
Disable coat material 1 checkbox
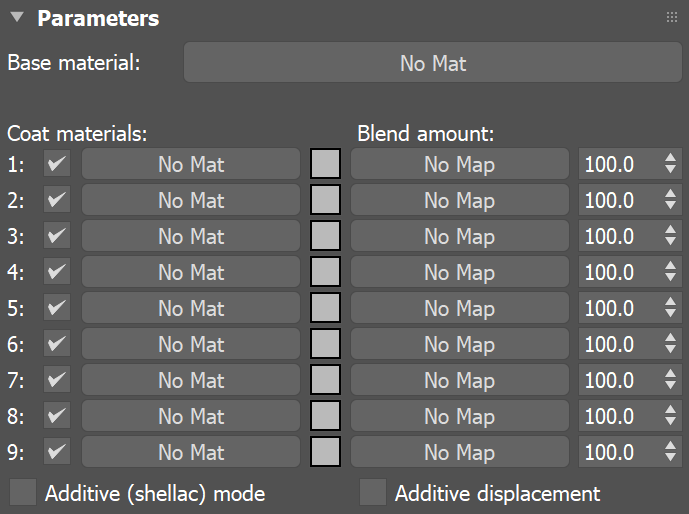[57, 164]
